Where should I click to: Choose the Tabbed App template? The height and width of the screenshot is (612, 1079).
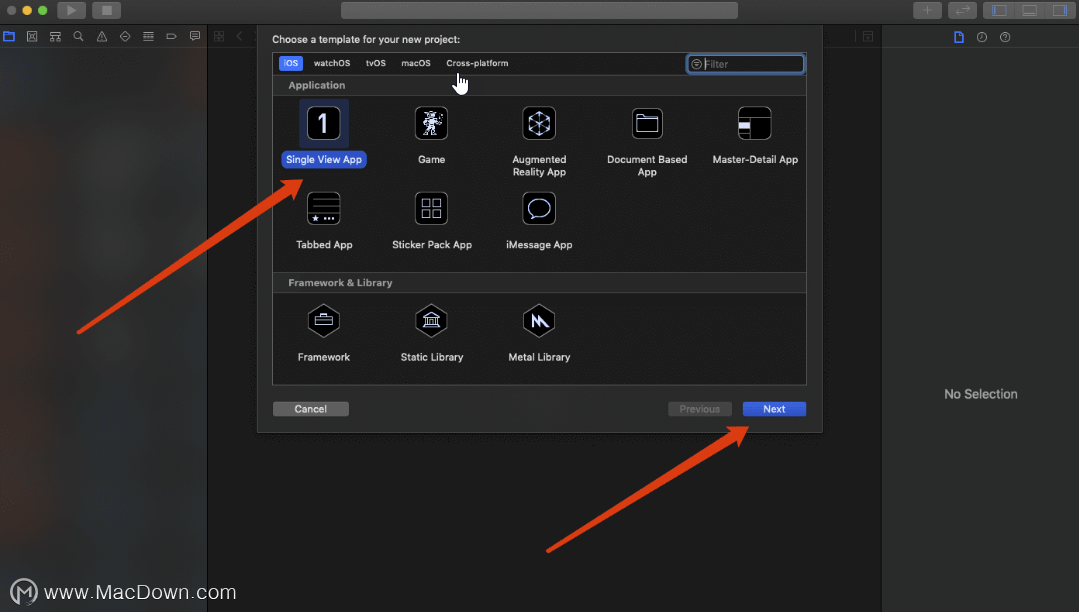(x=323, y=209)
